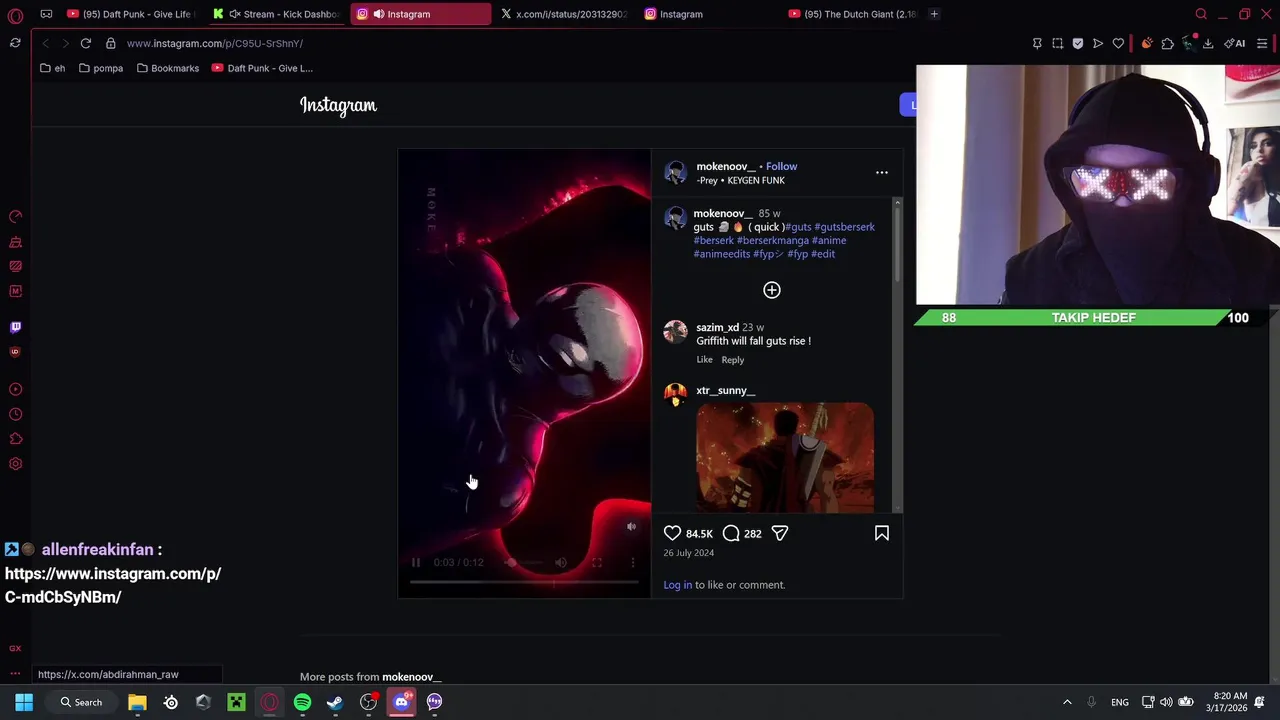Reload the page from the address bar
The width and height of the screenshot is (1280, 720).
pos(86,43)
